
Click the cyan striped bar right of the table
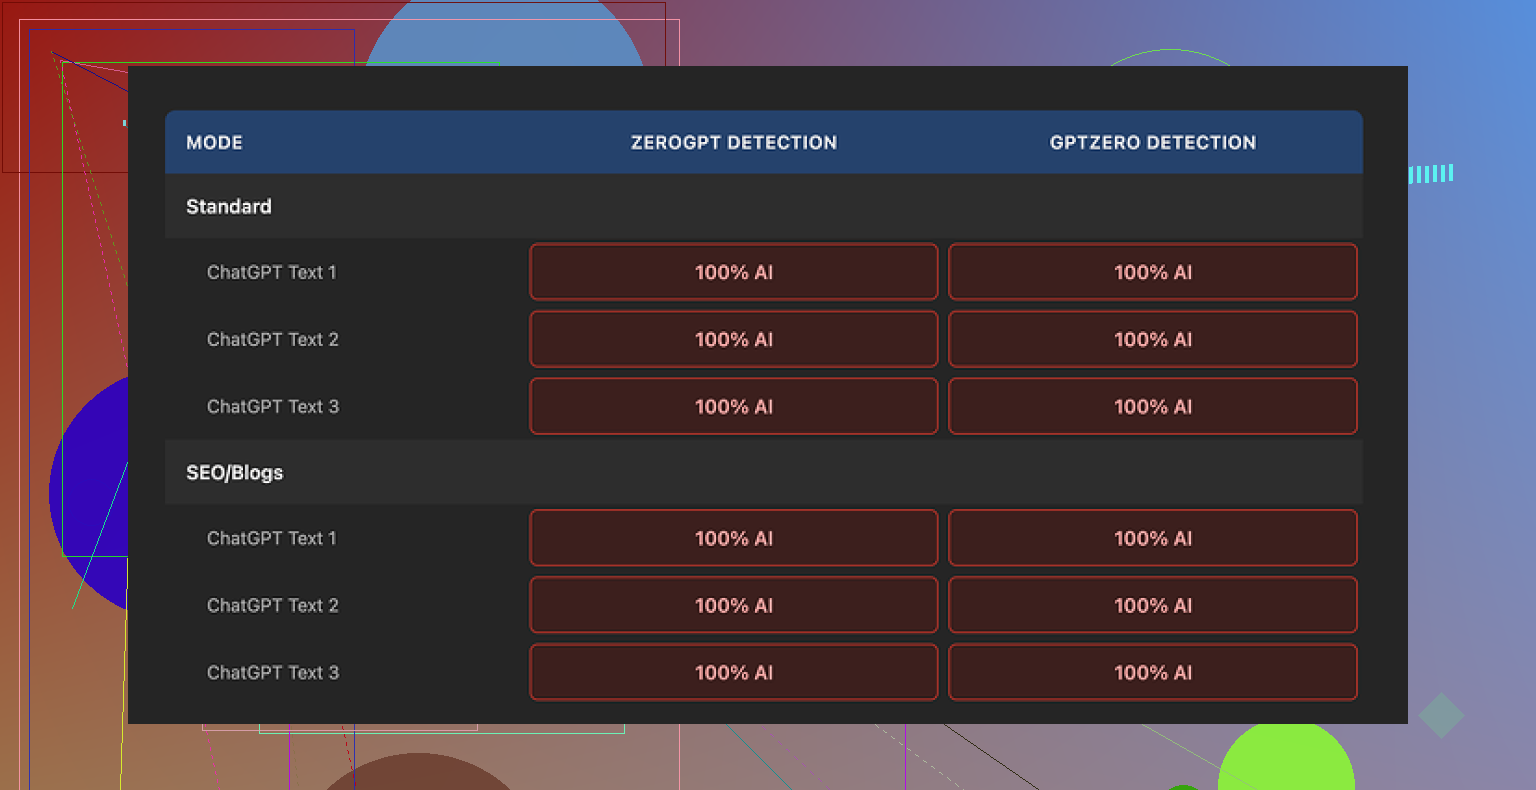[1431, 174]
